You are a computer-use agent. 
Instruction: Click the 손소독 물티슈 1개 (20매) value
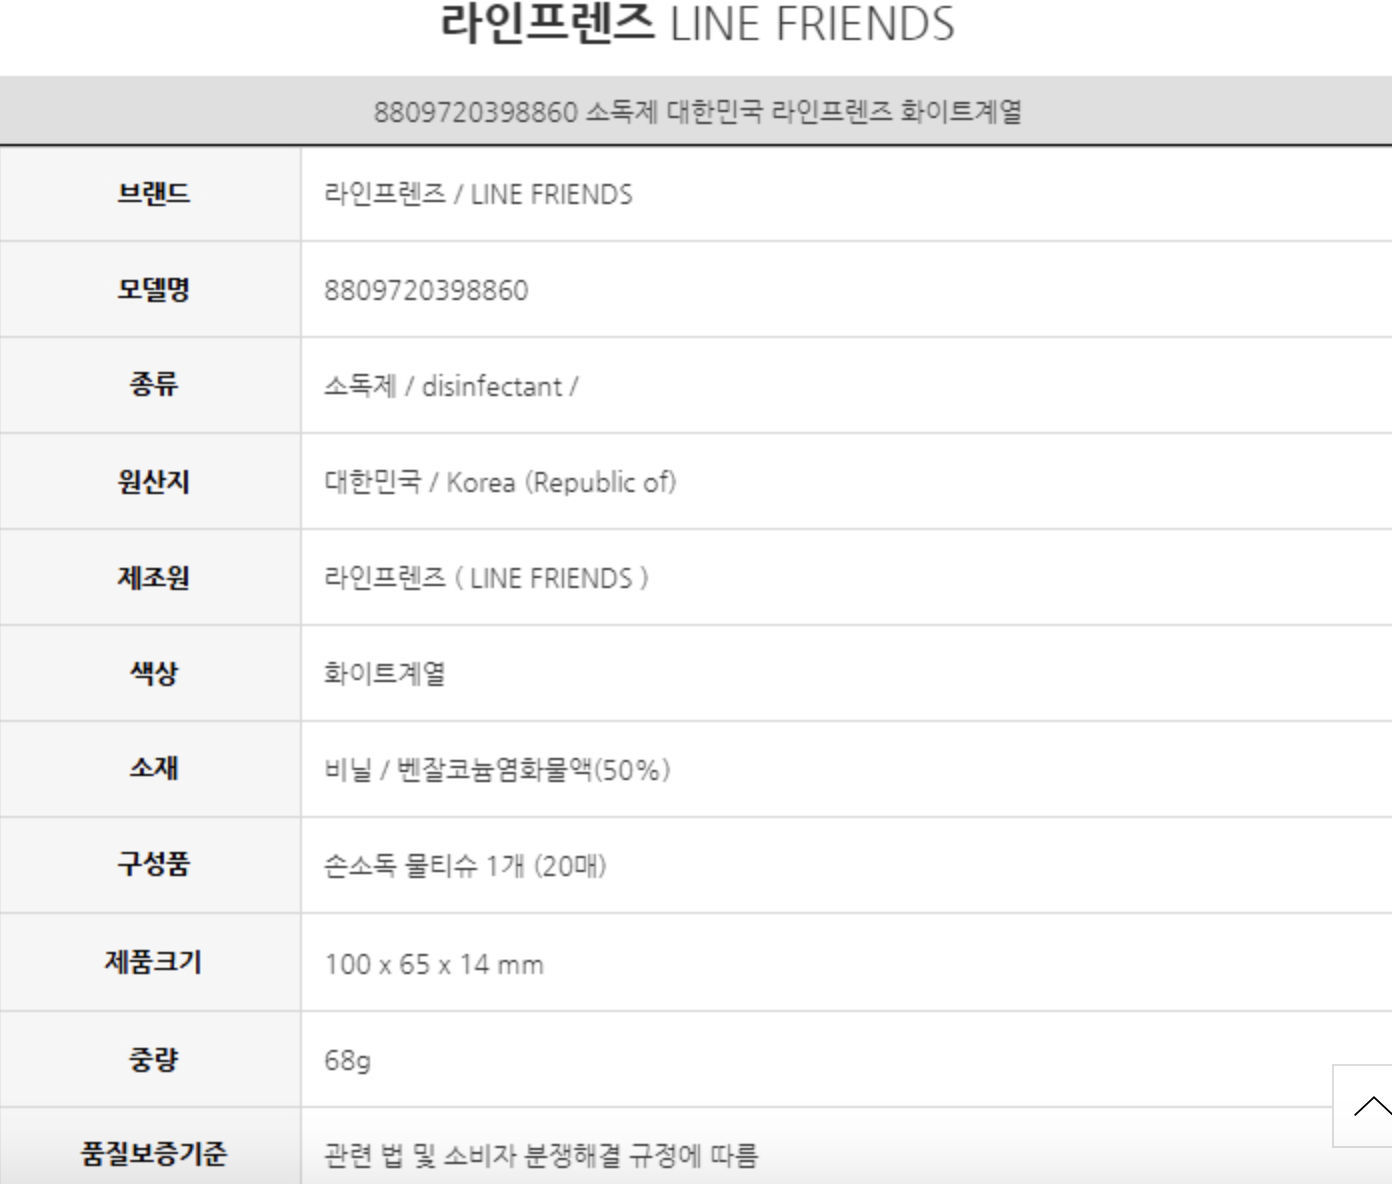[465, 865]
